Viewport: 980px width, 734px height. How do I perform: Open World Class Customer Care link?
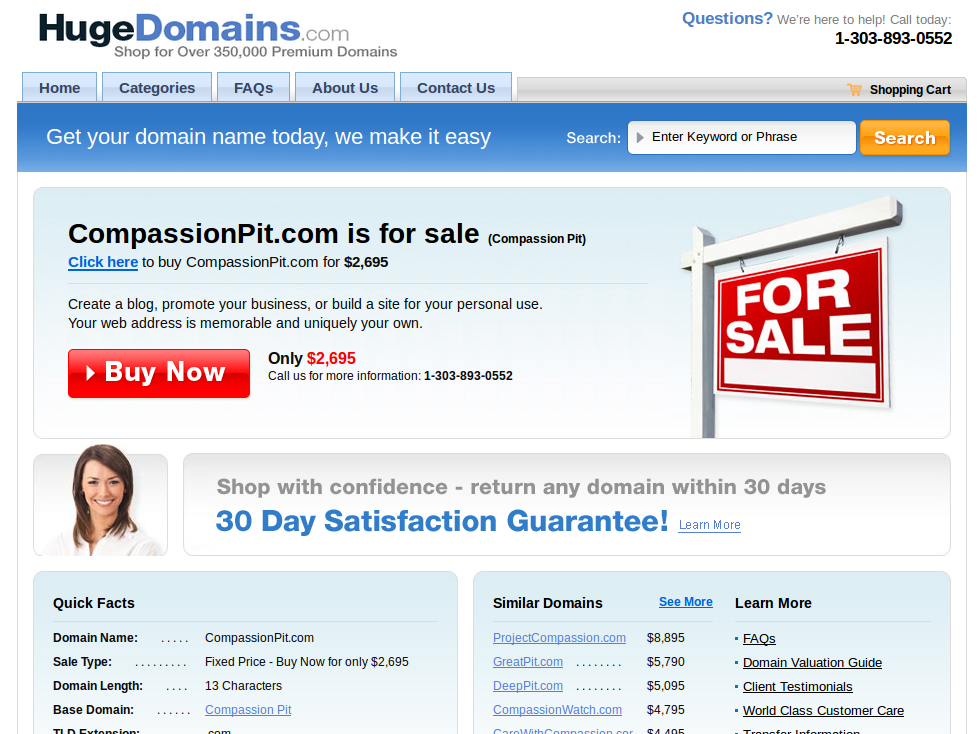[x=823, y=710]
